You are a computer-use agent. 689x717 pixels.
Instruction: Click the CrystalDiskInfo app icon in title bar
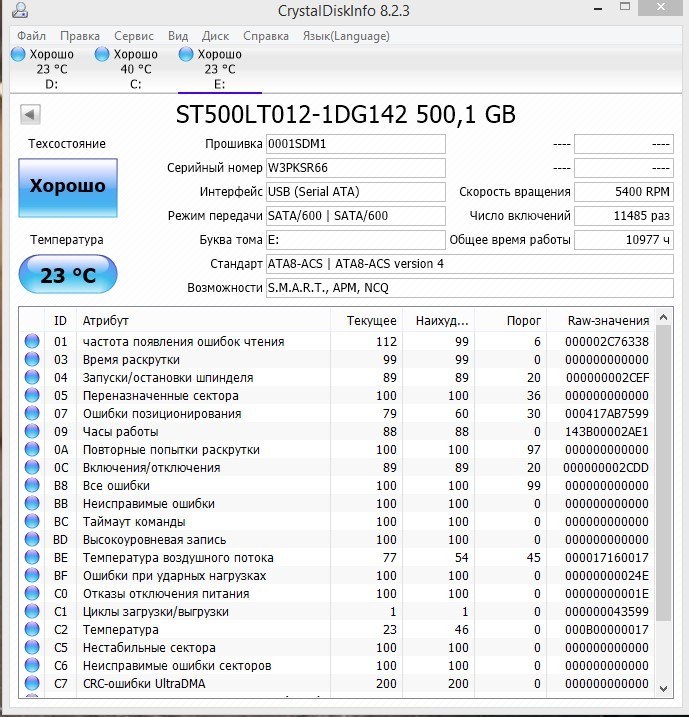[x=20, y=10]
